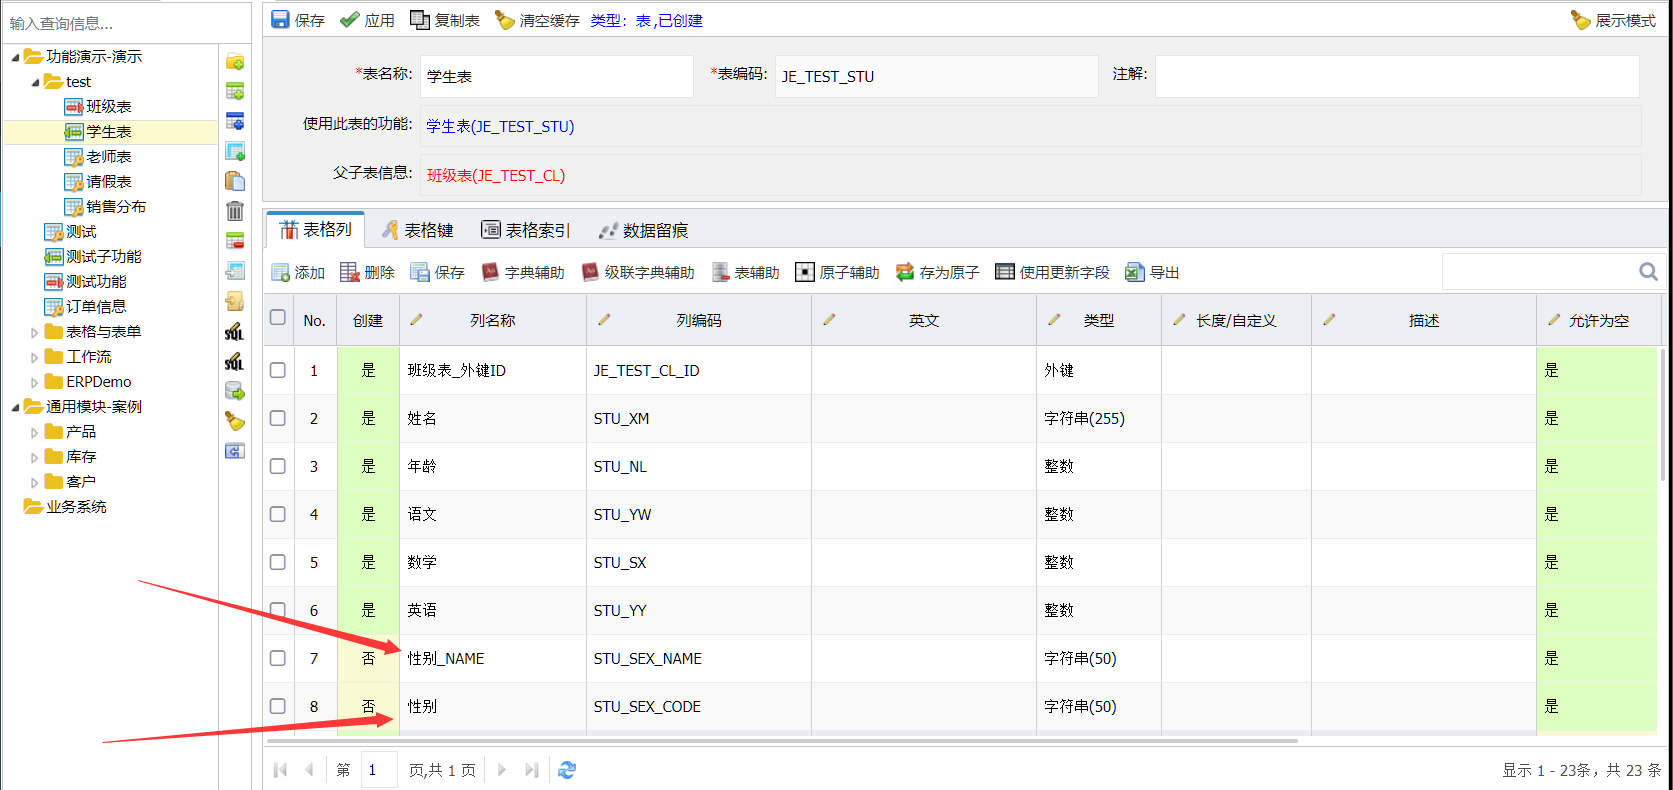Go to the first page of results
Image resolution: width=1673 pixels, height=790 pixels.
280,770
